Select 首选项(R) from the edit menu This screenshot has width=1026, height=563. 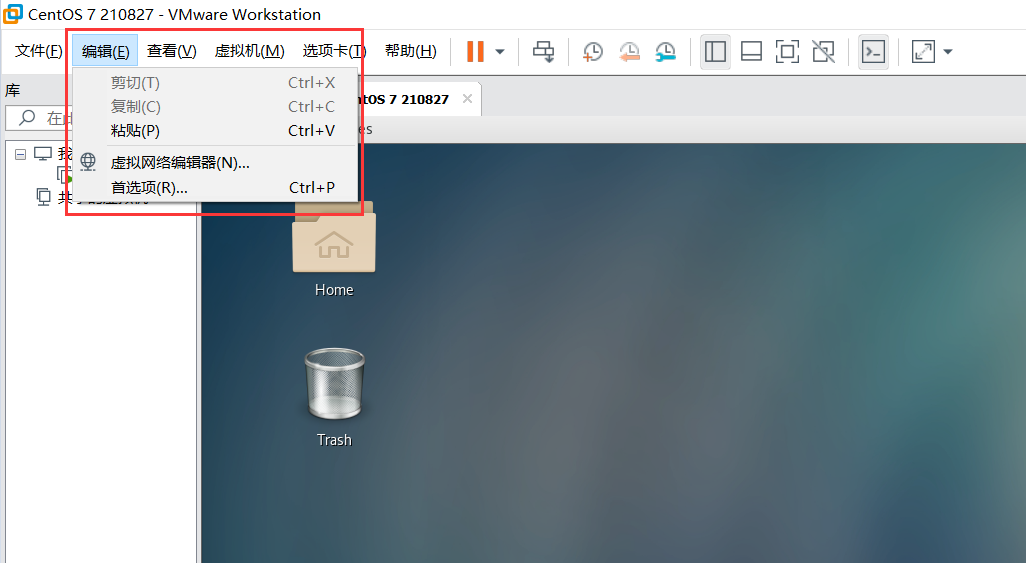click(x=216, y=188)
